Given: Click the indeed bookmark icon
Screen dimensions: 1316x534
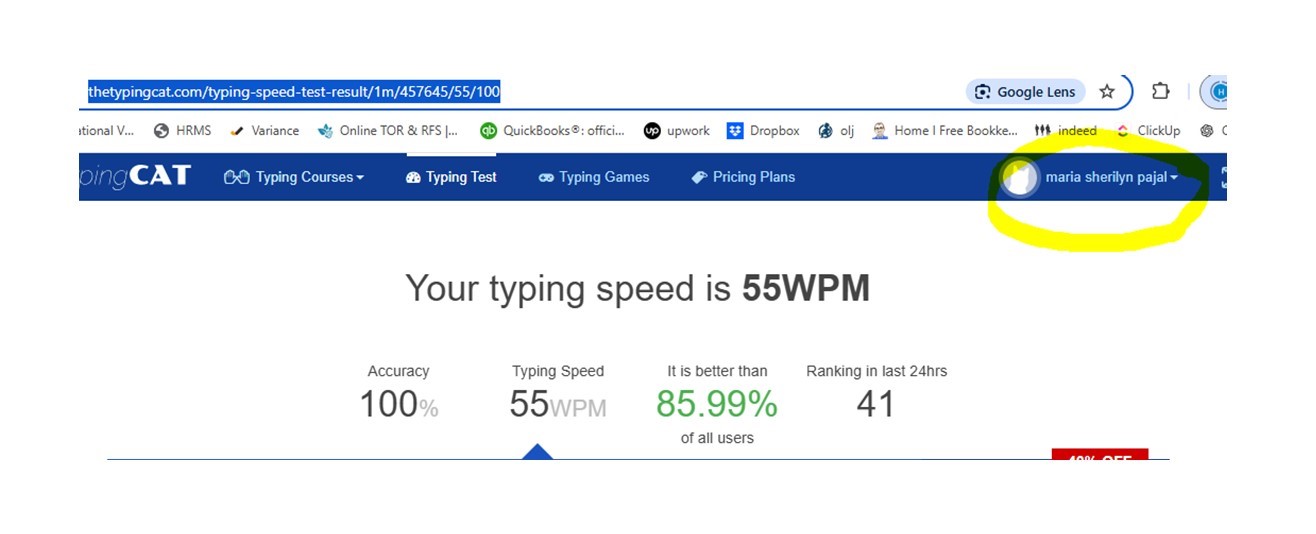Looking at the screenshot, I should click(x=1043, y=130).
